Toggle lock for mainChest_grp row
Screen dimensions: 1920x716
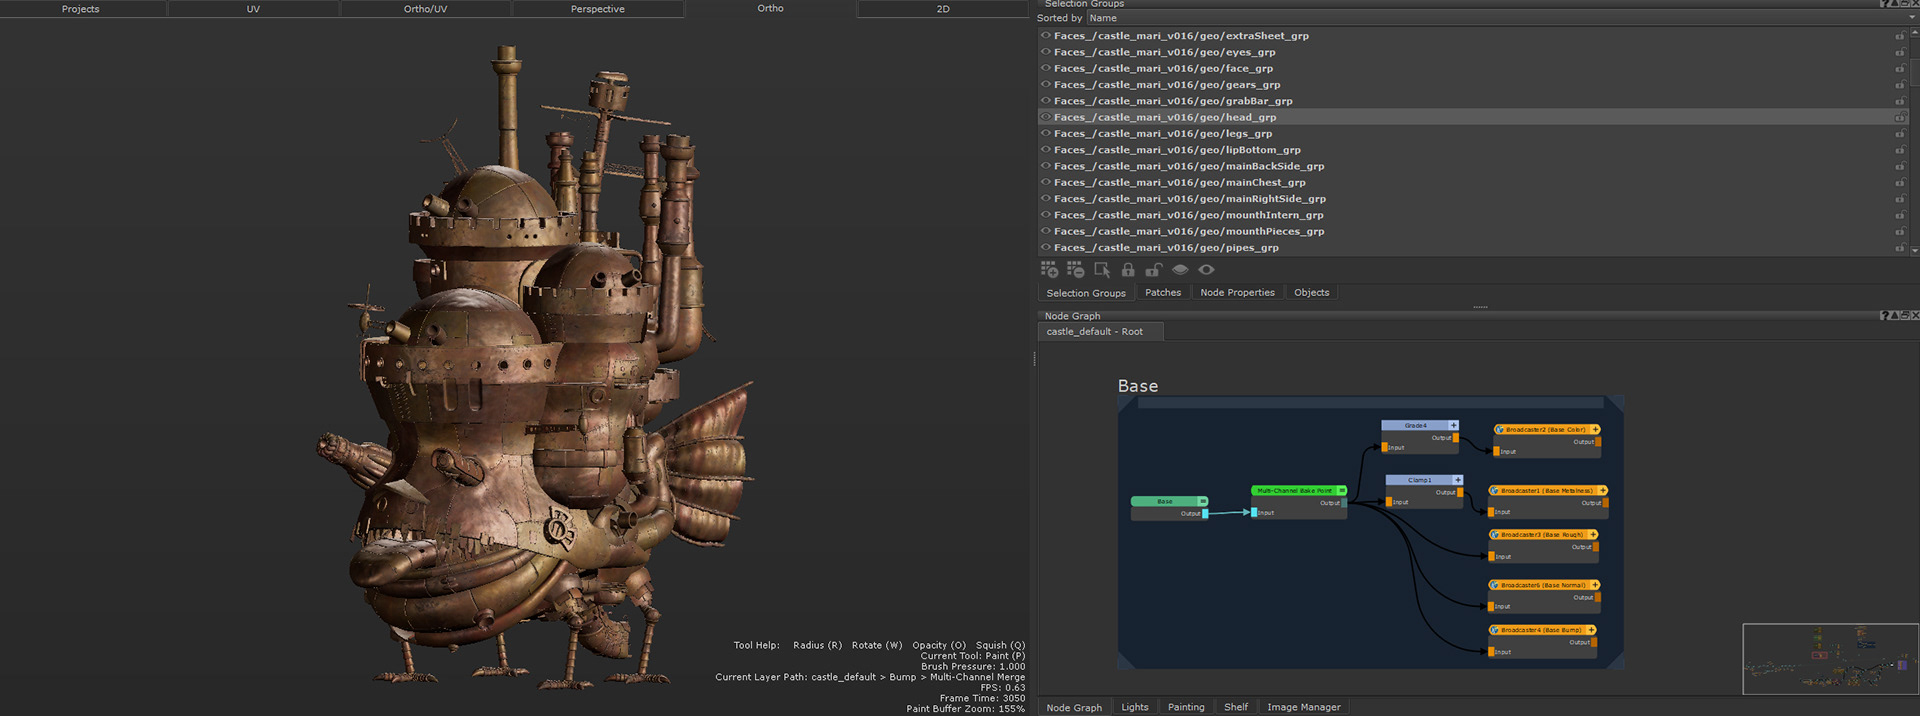1899,183
